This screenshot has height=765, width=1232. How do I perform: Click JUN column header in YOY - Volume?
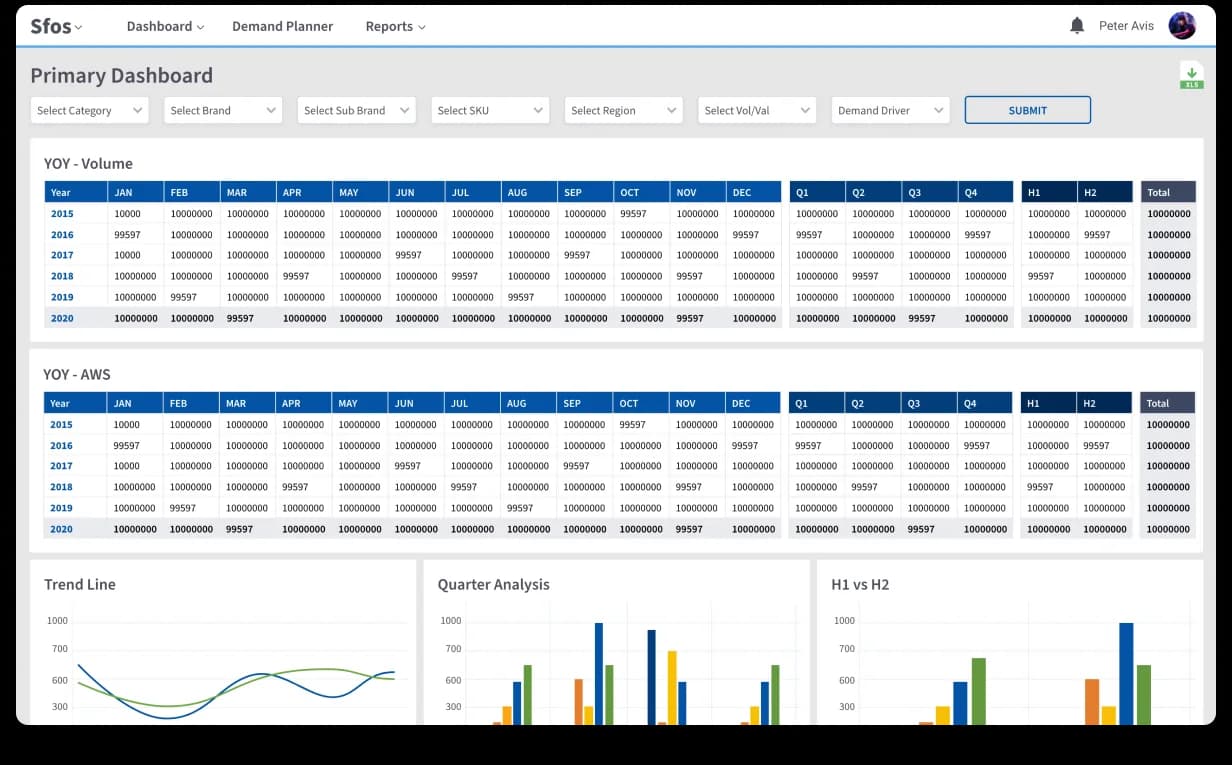coord(416,192)
